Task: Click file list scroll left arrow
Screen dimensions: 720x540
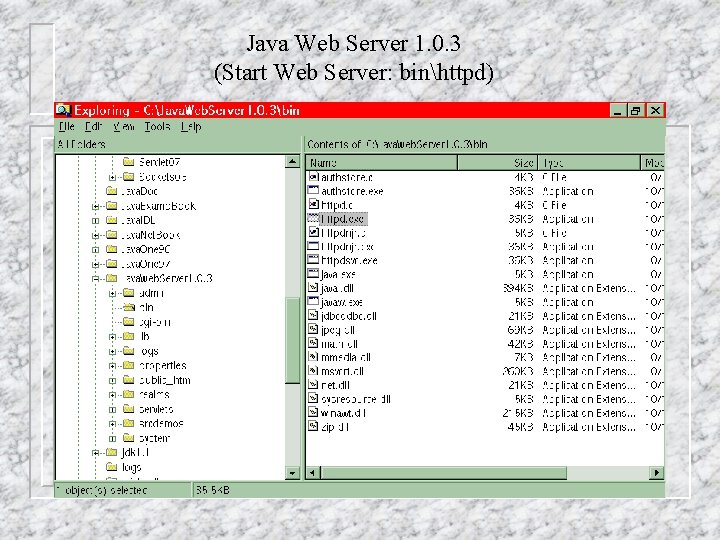Action: pyautogui.click(x=313, y=472)
